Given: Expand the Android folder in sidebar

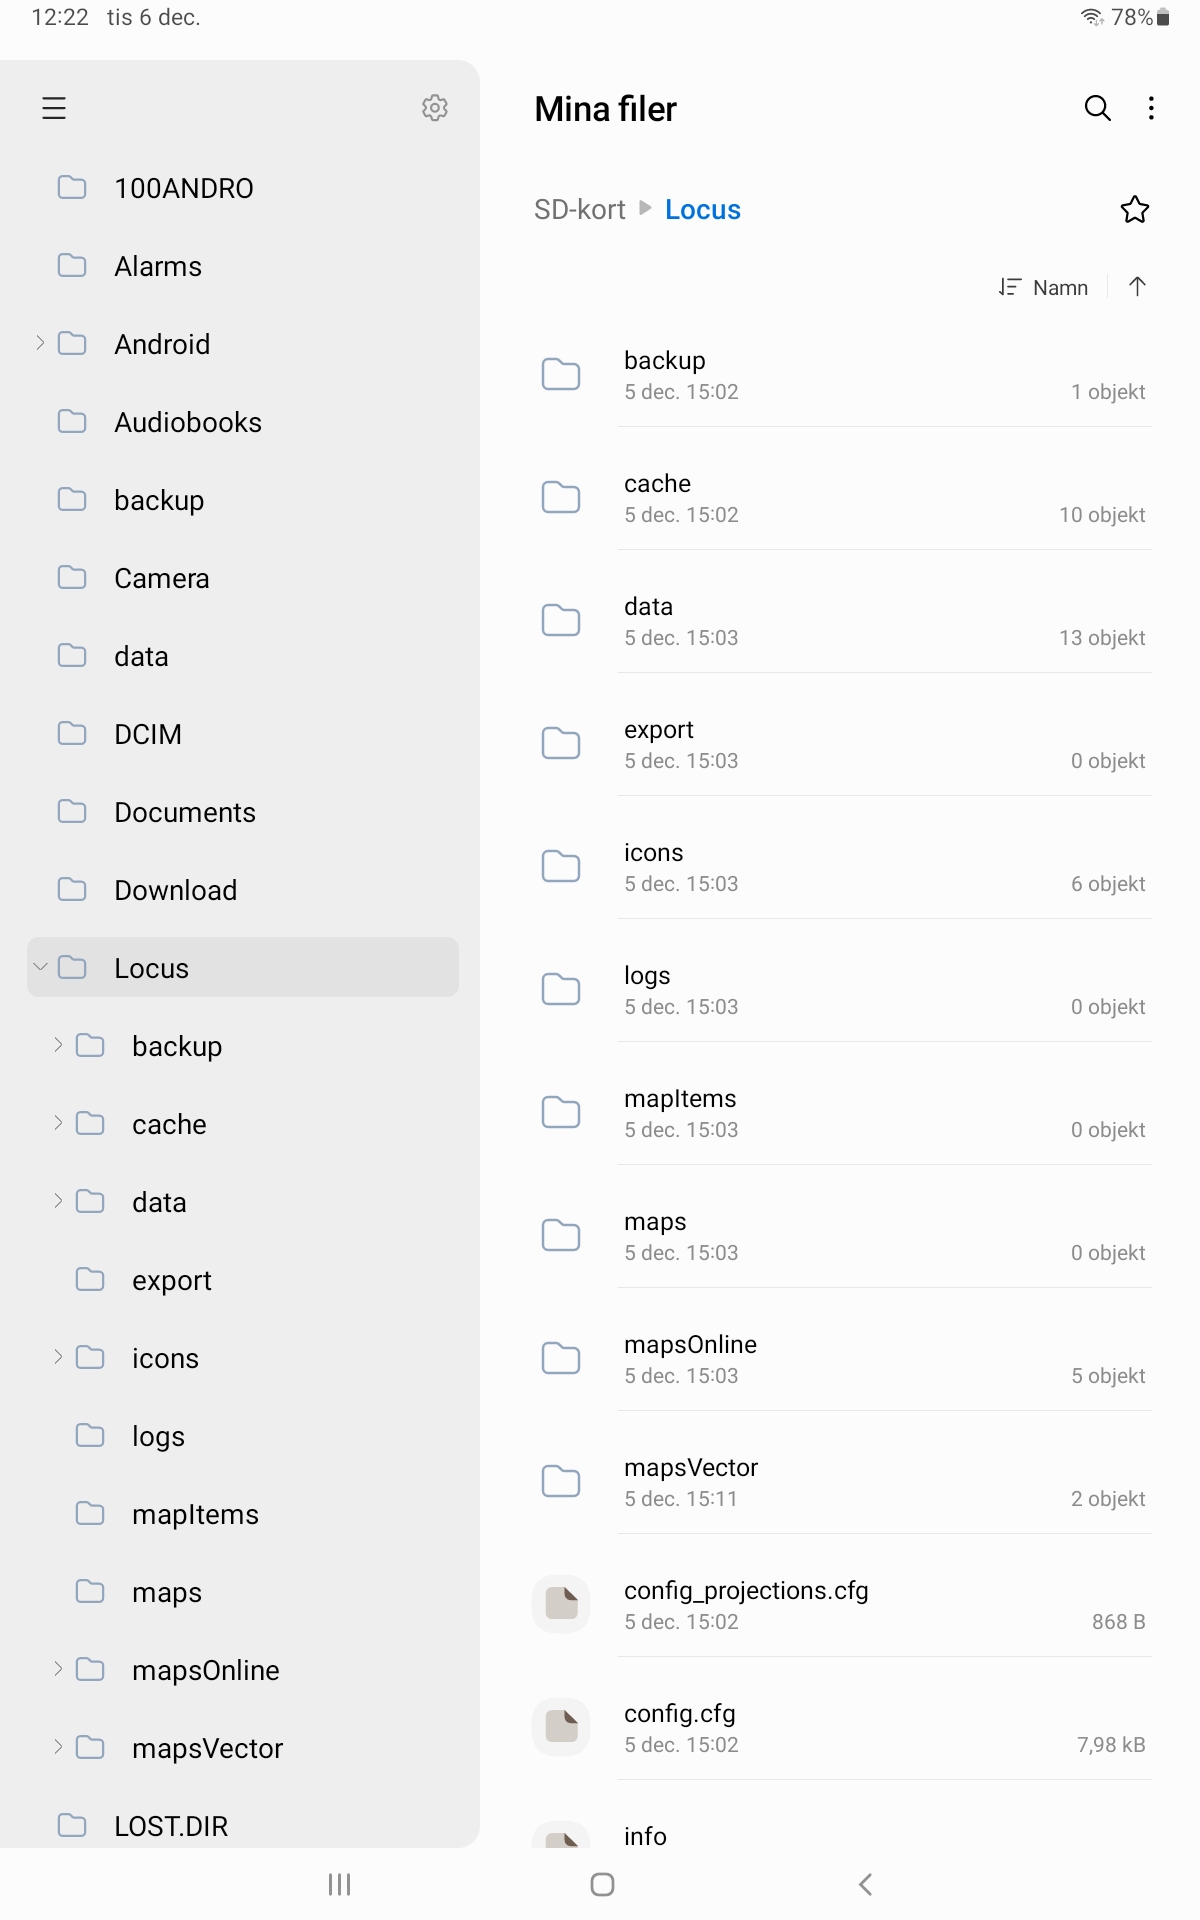Looking at the screenshot, I should pyautogui.click(x=40, y=343).
